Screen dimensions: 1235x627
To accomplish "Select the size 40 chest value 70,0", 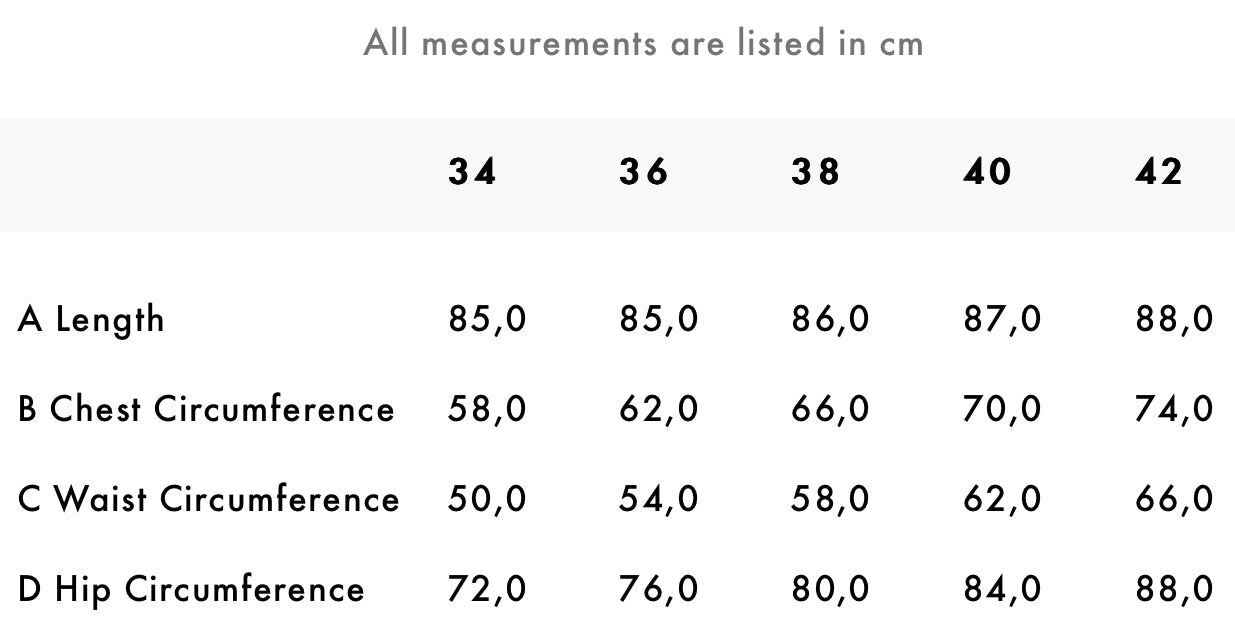I will pyautogui.click(x=1002, y=409).
